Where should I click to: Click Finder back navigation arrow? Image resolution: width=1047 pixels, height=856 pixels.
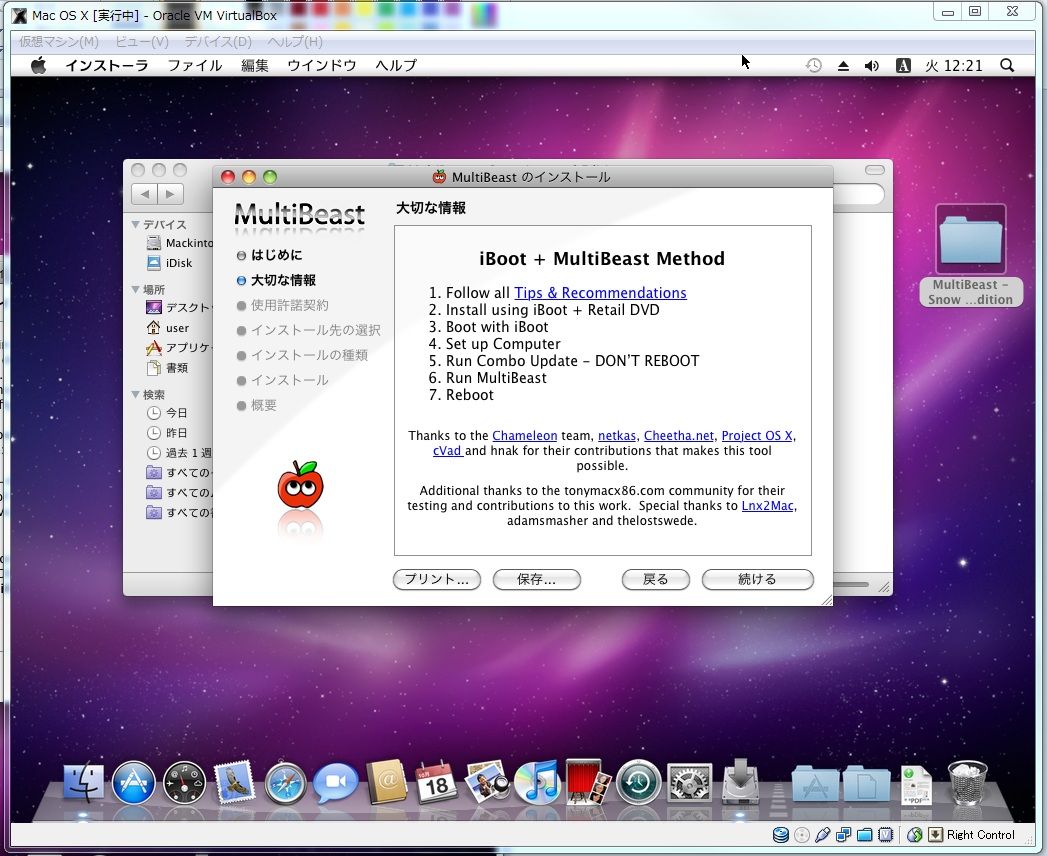(x=145, y=194)
